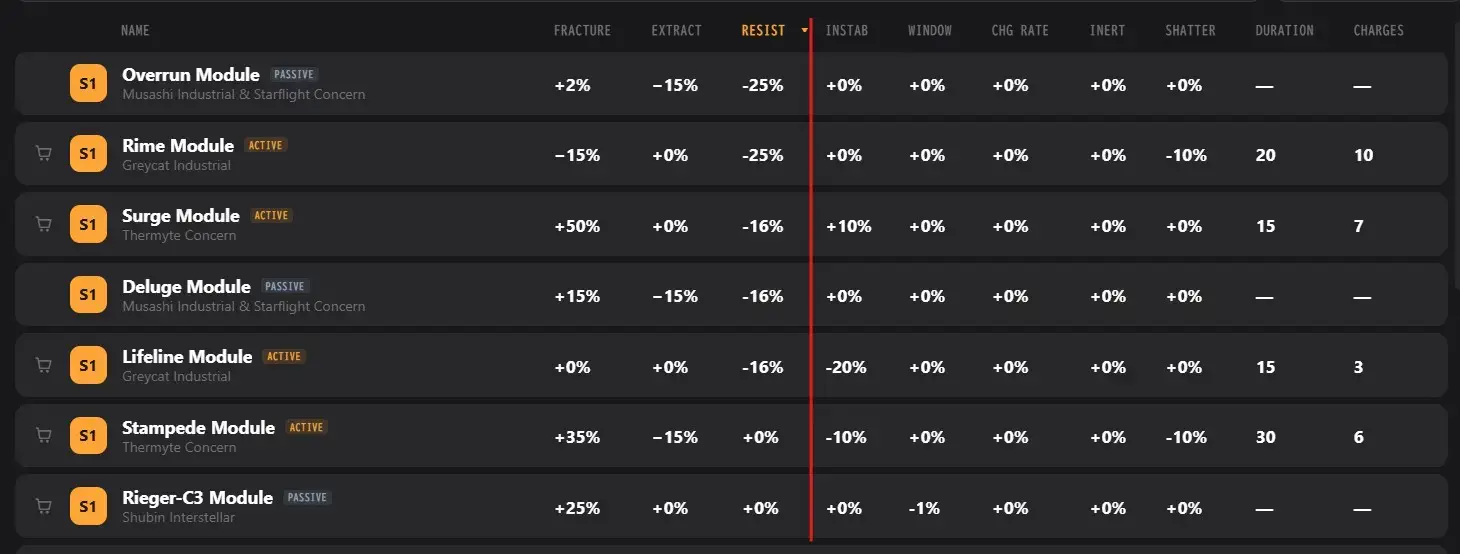Sort by the CHARGES column header
1460x554 pixels.
point(1378,31)
